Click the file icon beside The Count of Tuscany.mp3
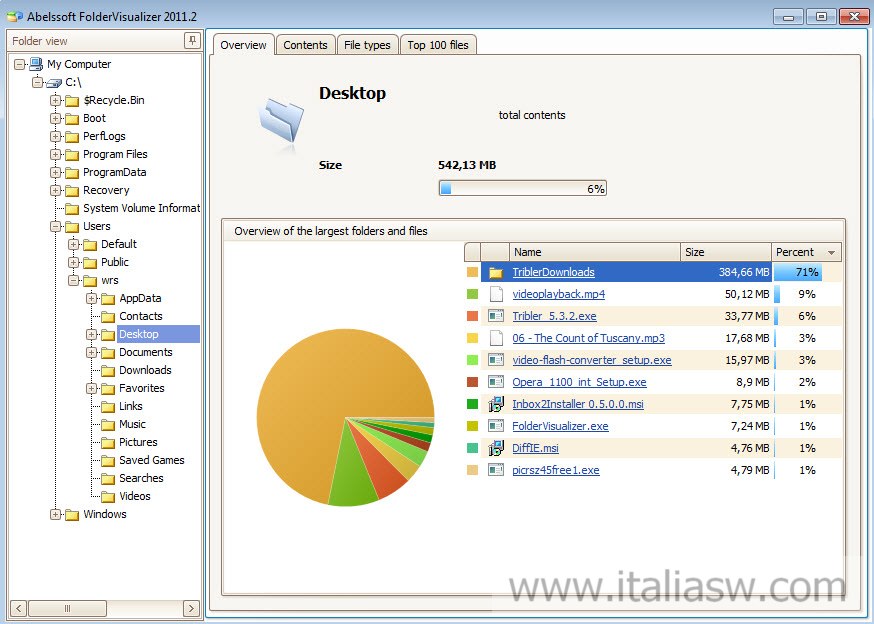Image resolution: width=874 pixels, height=624 pixels. tap(496, 338)
